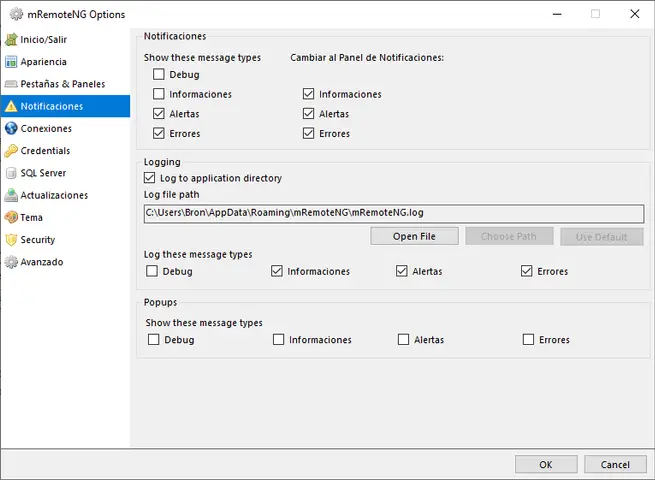
Task: Click the Actualizaciones update icon
Action: point(11,195)
